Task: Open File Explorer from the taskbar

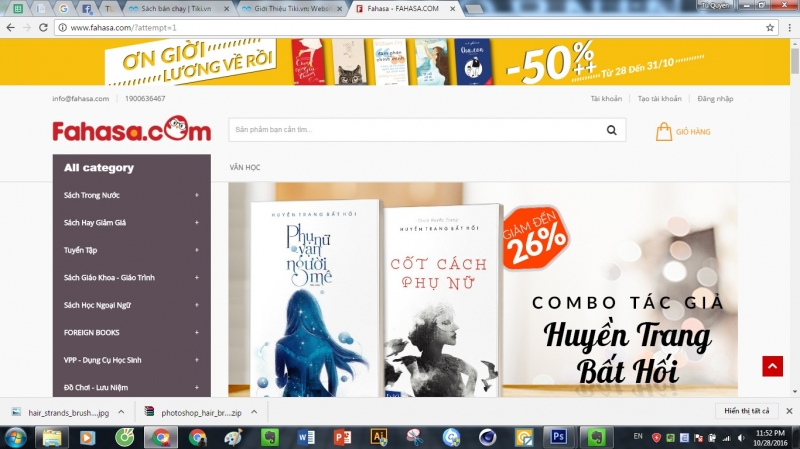Action: (x=52, y=437)
